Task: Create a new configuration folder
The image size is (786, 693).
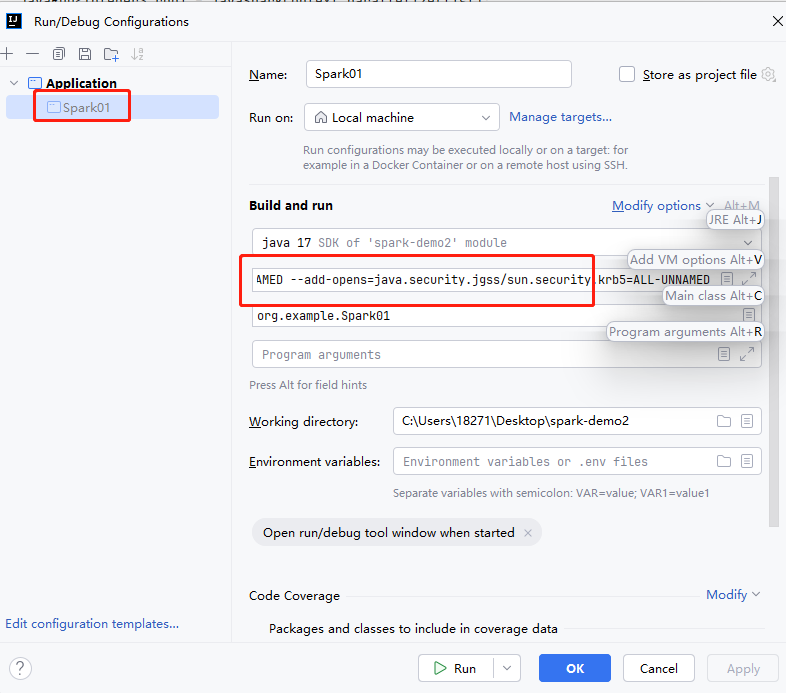Action: (x=111, y=54)
